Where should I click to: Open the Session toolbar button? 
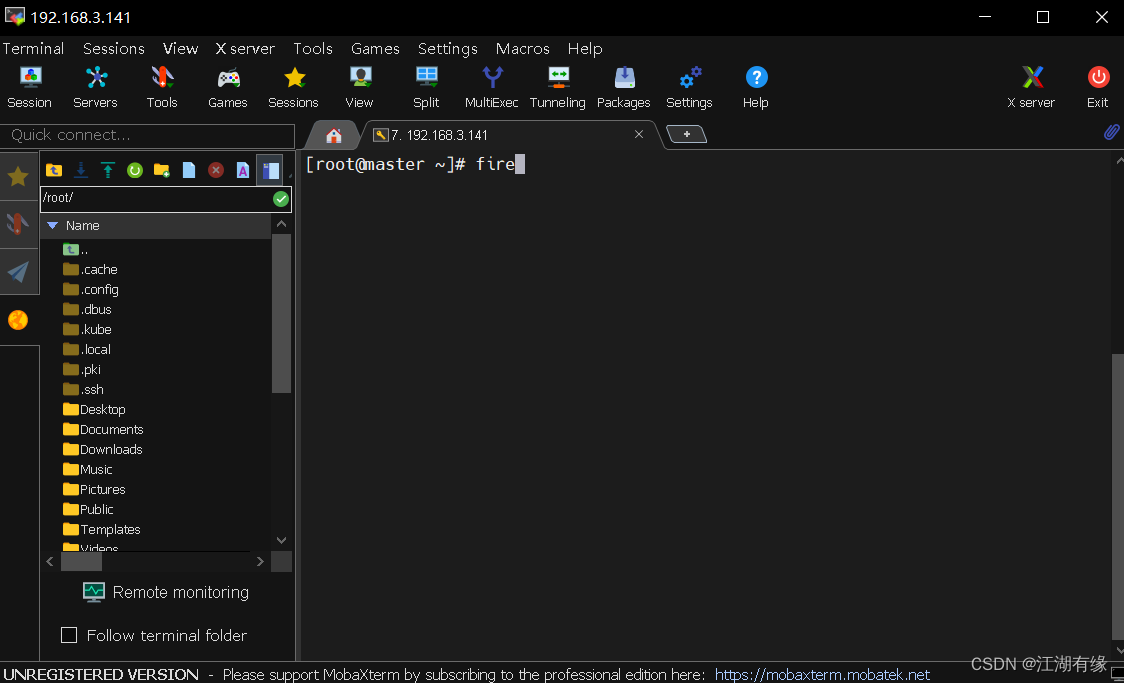[x=29, y=87]
